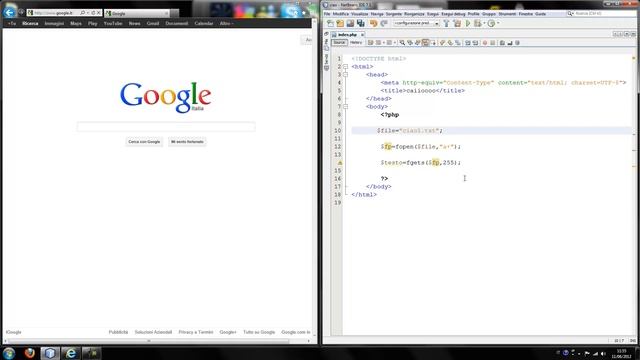Open the Sorgente menu in NetBeans
Viewport: 640px width, 360px height.
[x=393, y=14]
